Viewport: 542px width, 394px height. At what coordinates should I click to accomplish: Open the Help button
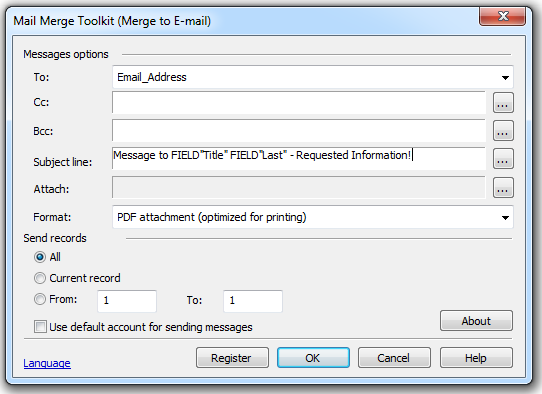(476, 358)
